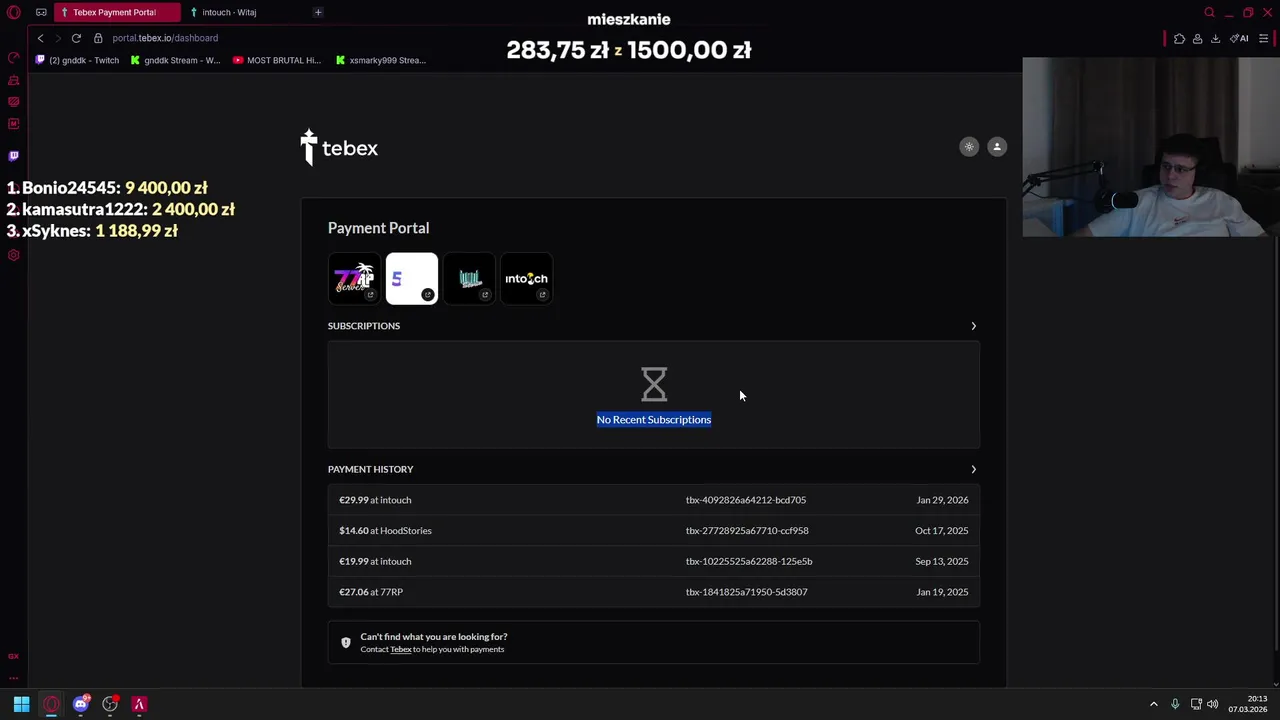This screenshot has width=1280, height=720.
Task: Open the teal-logo store thumbnail
Action: [469, 279]
